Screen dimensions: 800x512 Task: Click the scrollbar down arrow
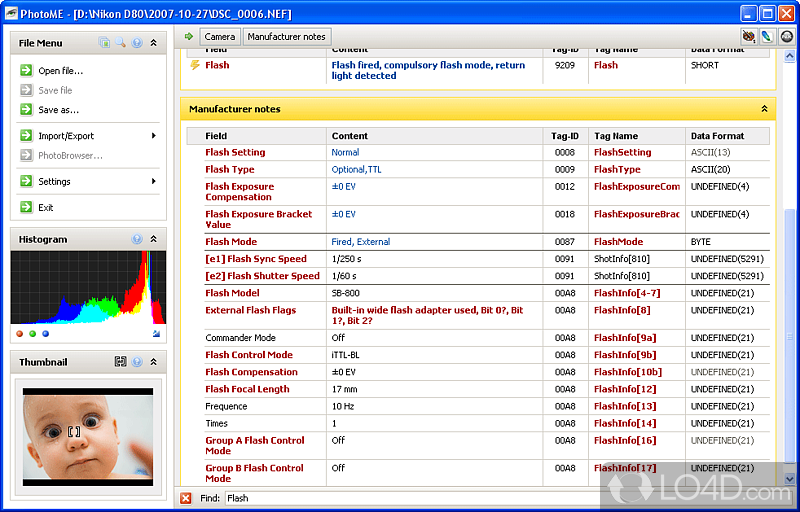click(789, 478)
